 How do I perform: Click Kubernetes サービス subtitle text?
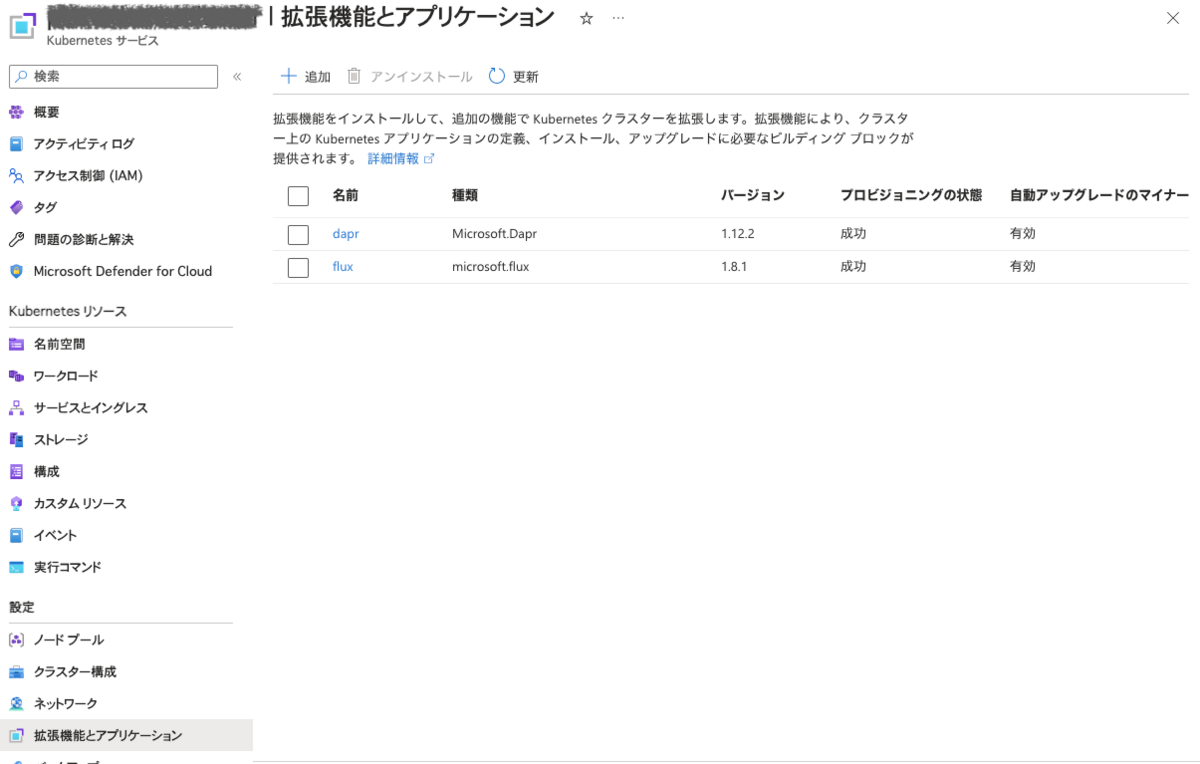103,41
